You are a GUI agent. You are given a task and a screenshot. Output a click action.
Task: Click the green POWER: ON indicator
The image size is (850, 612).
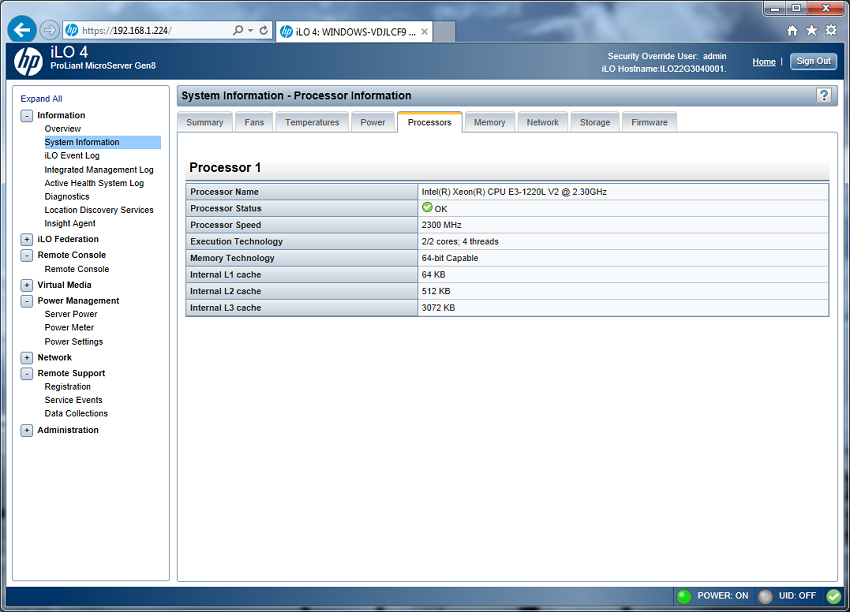(684, 596)
